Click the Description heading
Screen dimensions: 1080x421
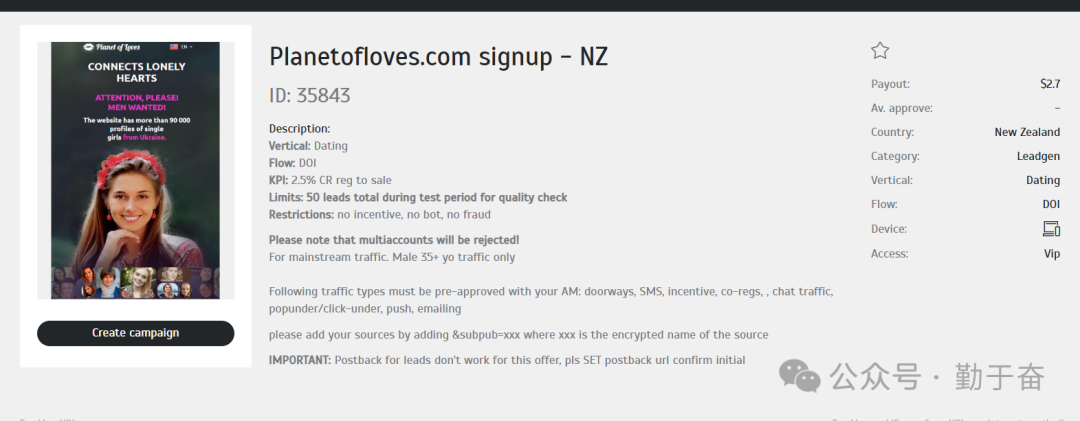(x=299, y=128)
